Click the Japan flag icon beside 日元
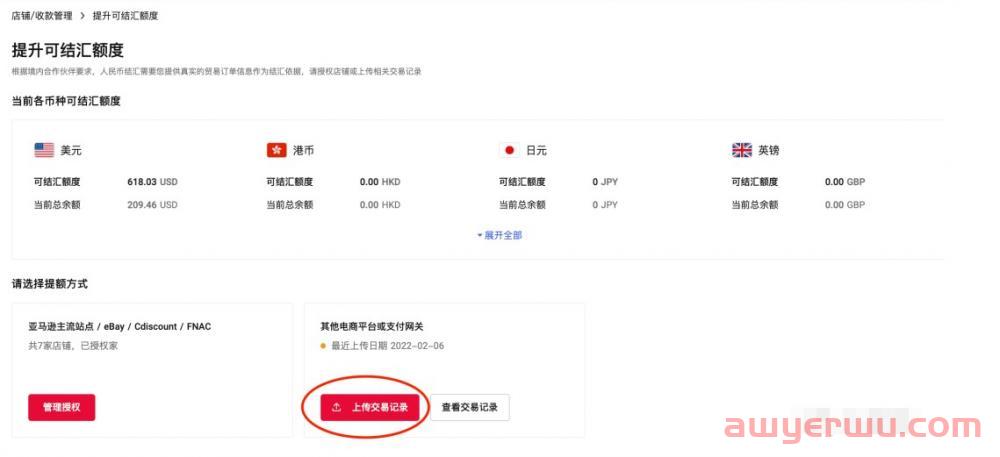Screen dimensions: 1000x457 tap(509, 150)
